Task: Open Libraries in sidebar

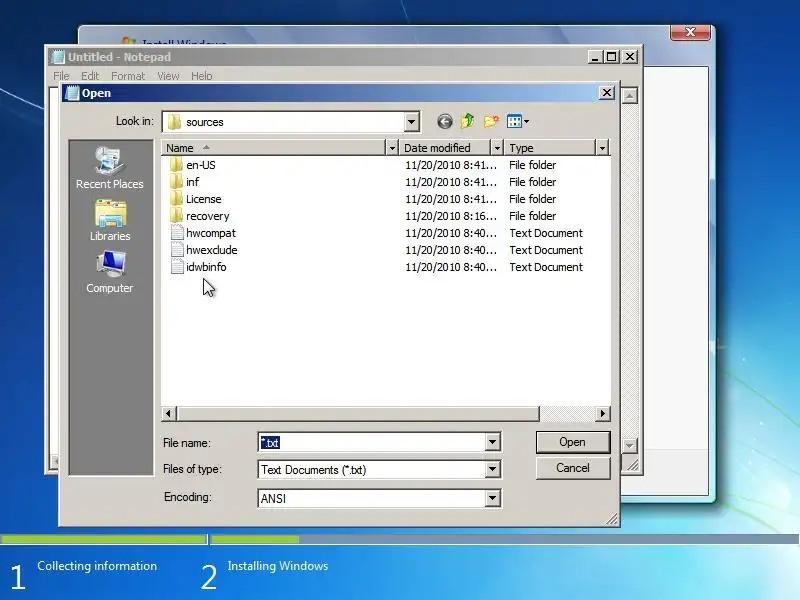Action: 110,221
